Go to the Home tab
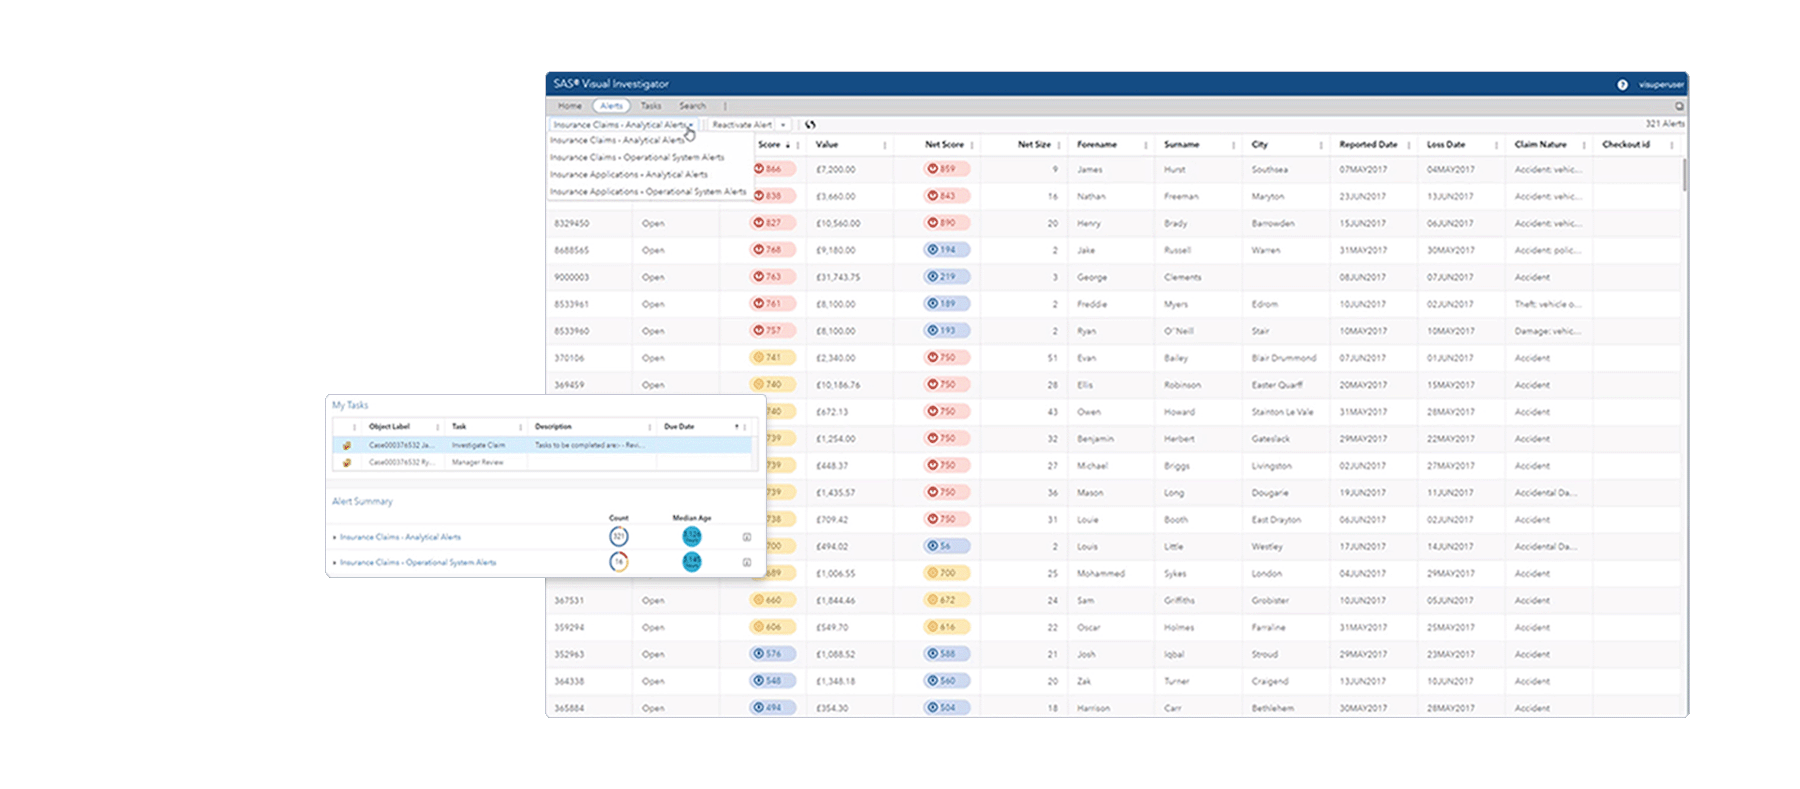Viewport: 1800px width, 789px height. coord(570,106)
